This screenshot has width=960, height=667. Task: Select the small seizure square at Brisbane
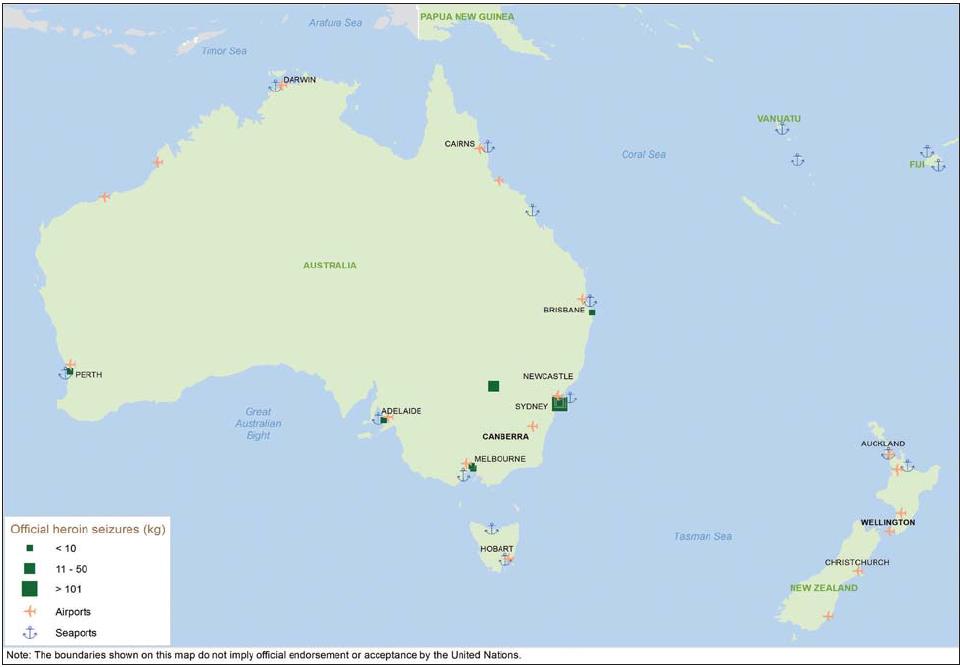tap(592, 313)
